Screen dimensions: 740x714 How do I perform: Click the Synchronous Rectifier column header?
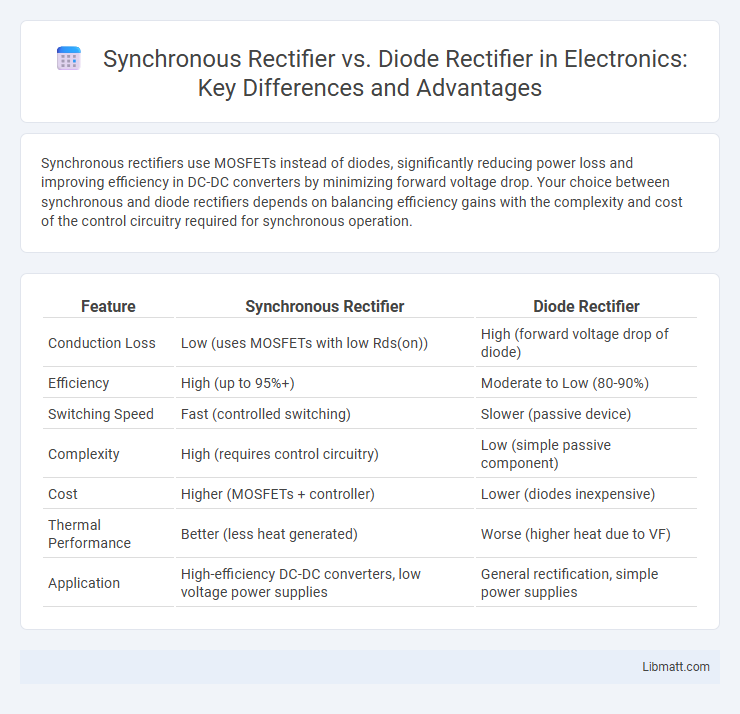point(324,306)
